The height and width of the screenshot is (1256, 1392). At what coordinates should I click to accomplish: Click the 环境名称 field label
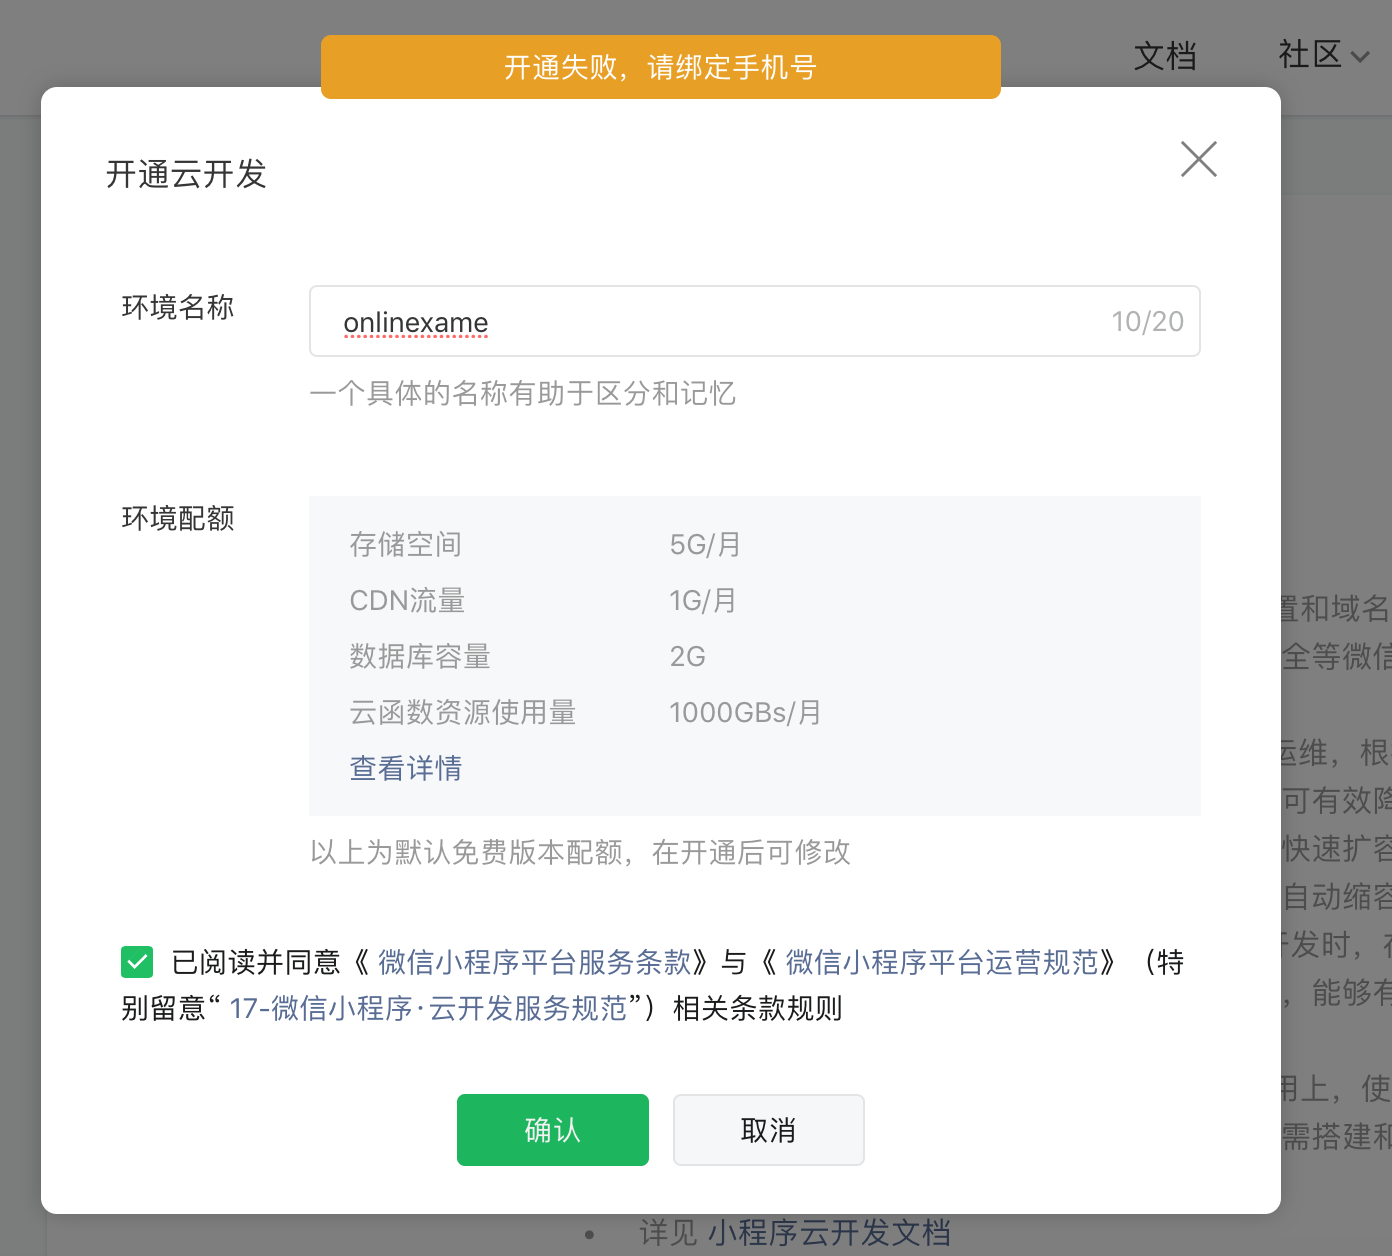[178, 307]
